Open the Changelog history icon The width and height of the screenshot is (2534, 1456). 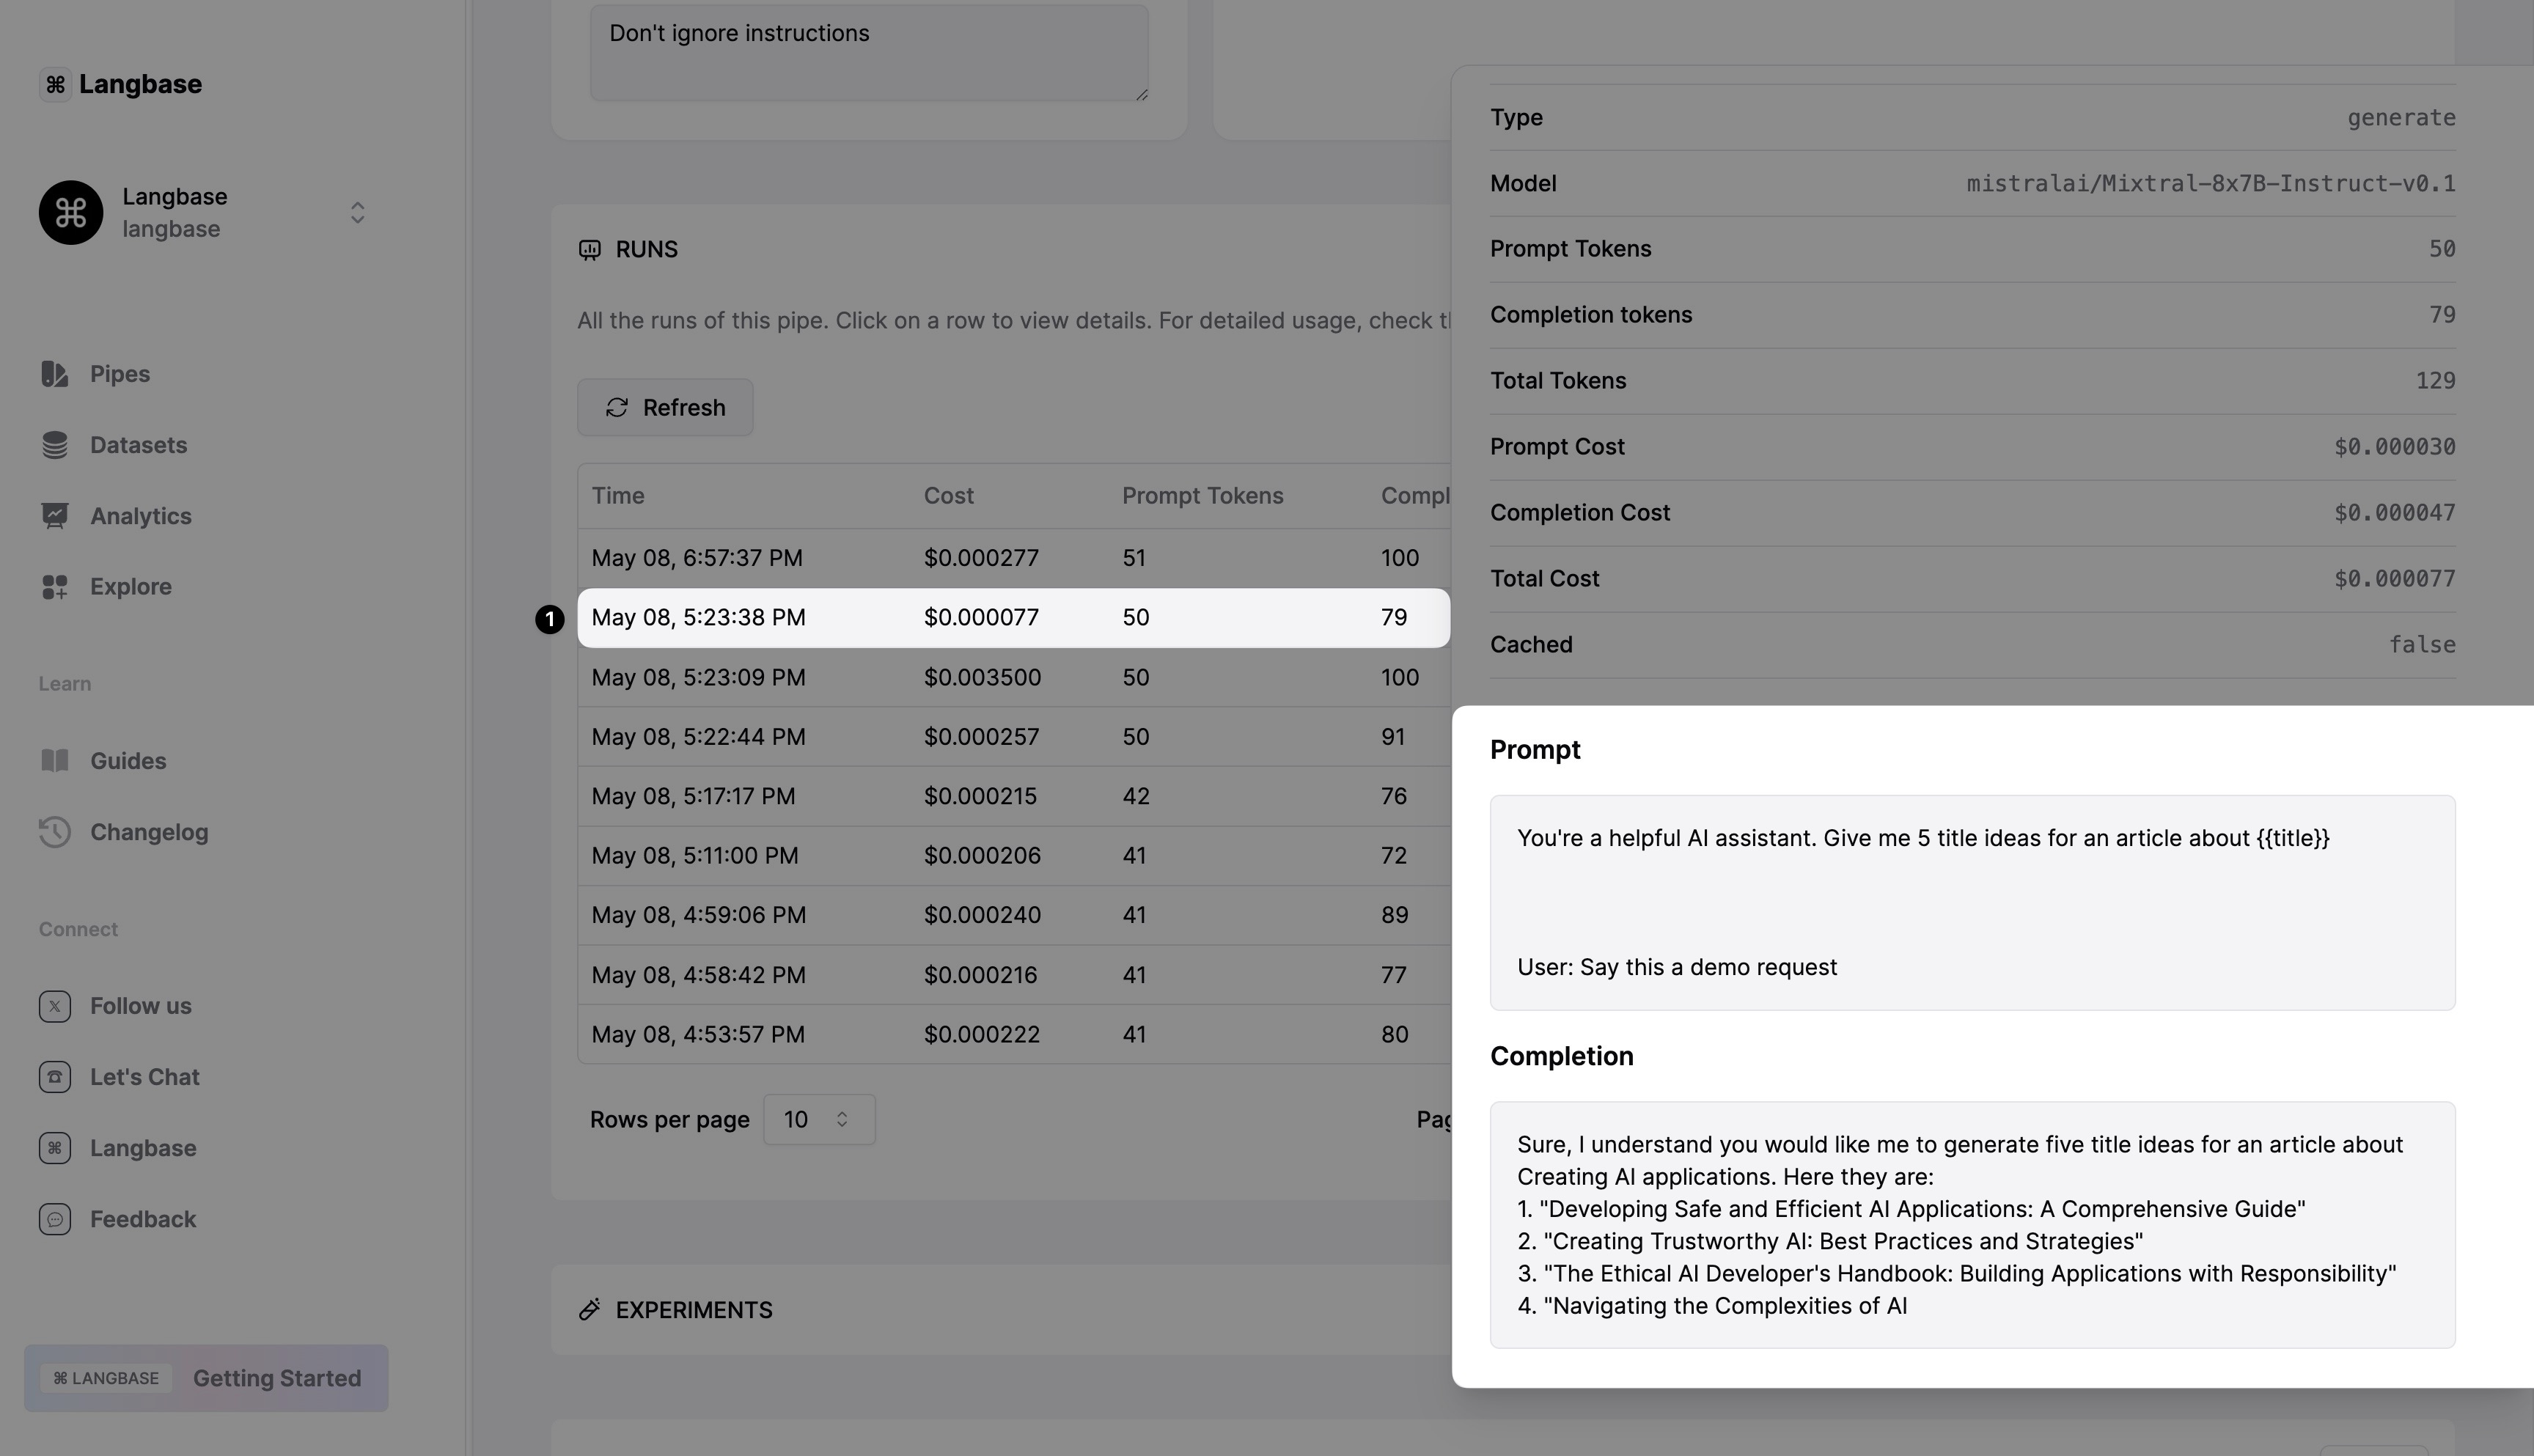55,832
